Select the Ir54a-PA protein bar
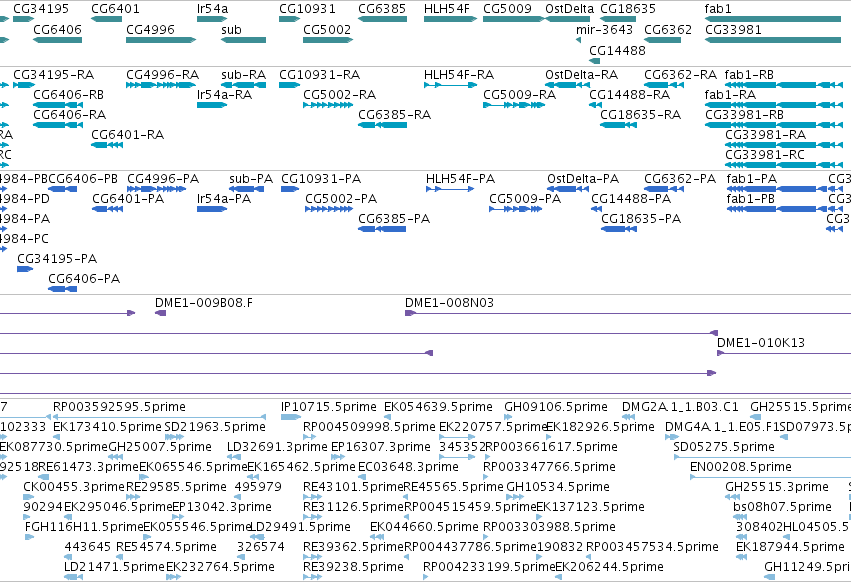 pyautogui.click(x=212, y=209)
